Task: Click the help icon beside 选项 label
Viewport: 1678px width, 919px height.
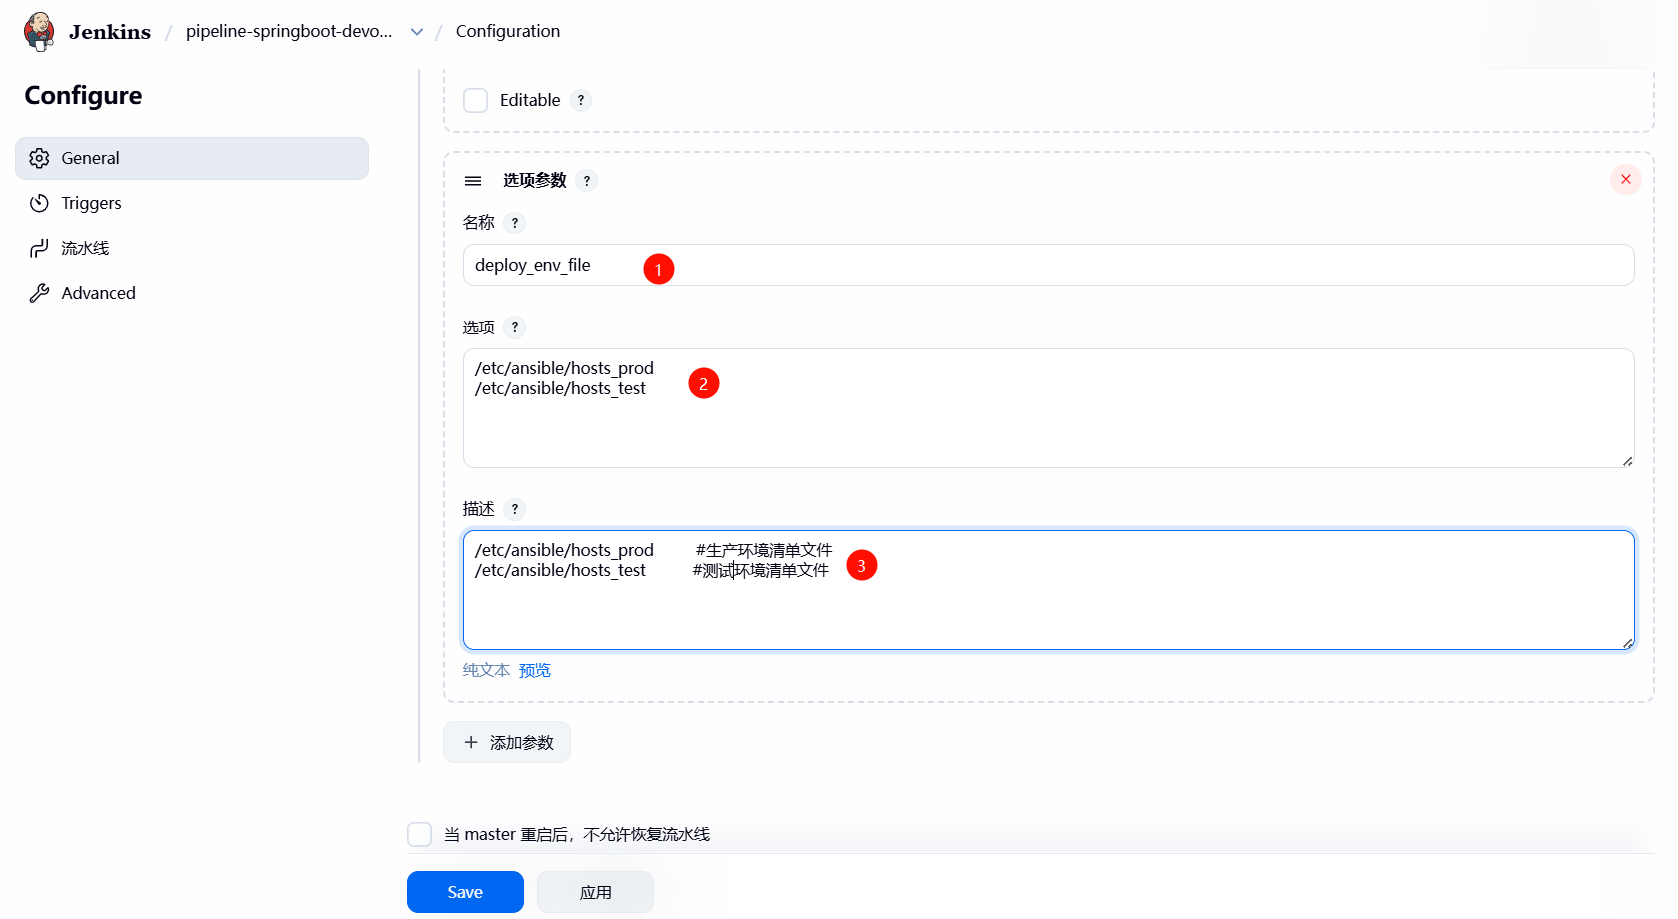Action: (x=515, y=327)
